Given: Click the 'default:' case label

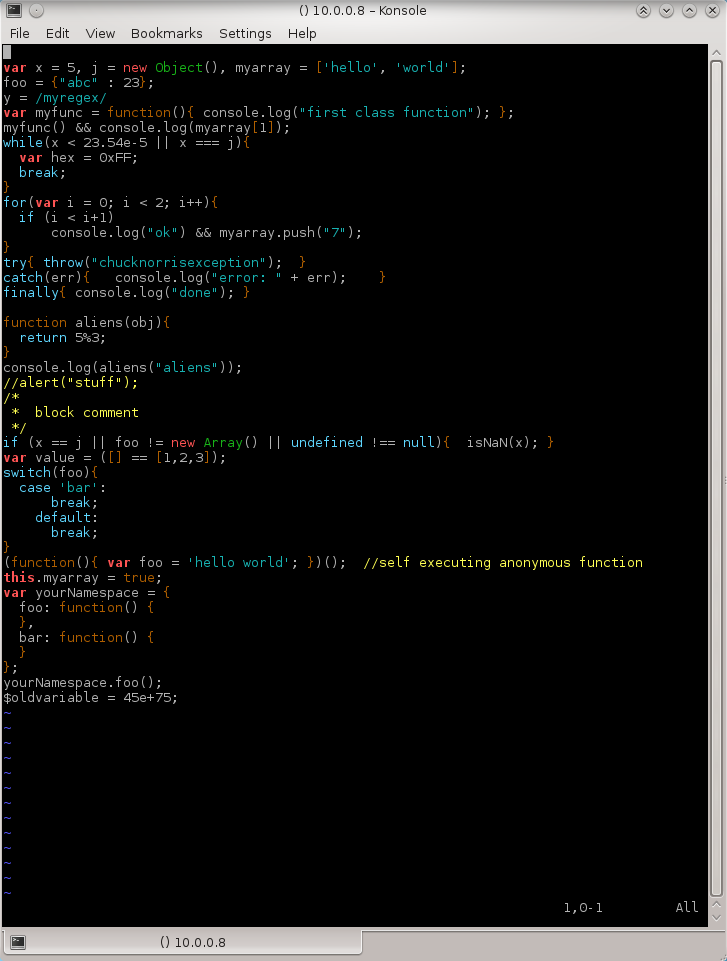Looking at the screenshot, I should pyautogui.click(x=66, y=518).
